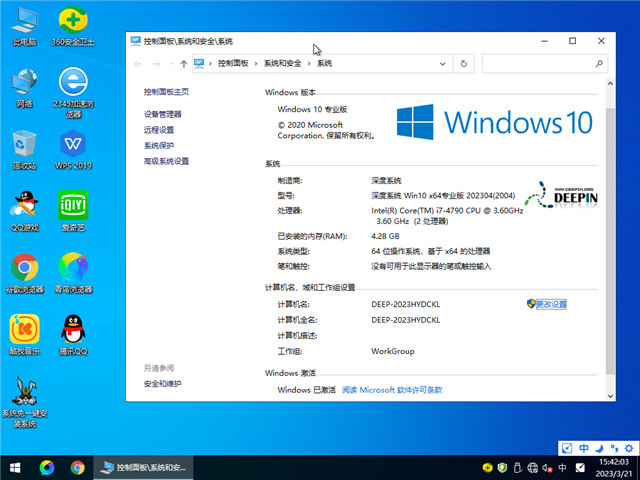Open 谷歌浏览器 Chrome desktop shortcut
Viewport: 640px width, 480px height.
[24, 267]
